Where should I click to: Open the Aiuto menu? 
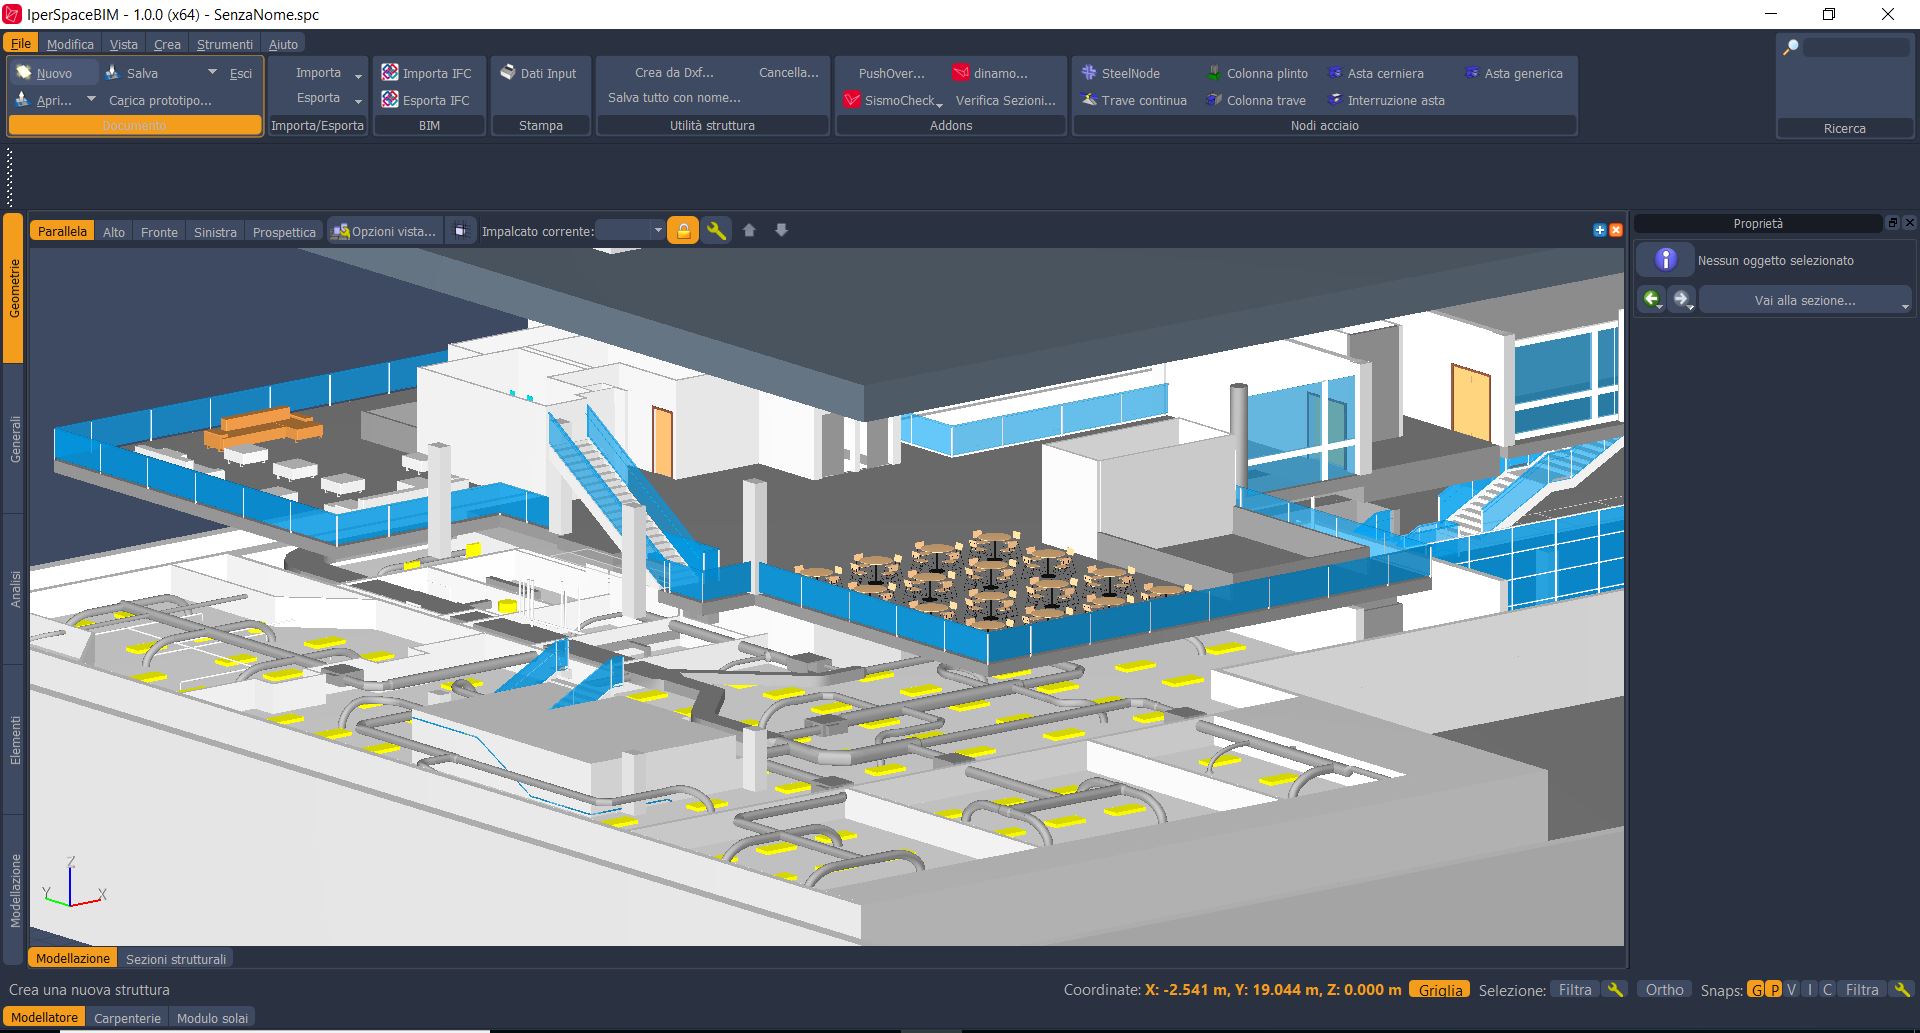(283, 44)
